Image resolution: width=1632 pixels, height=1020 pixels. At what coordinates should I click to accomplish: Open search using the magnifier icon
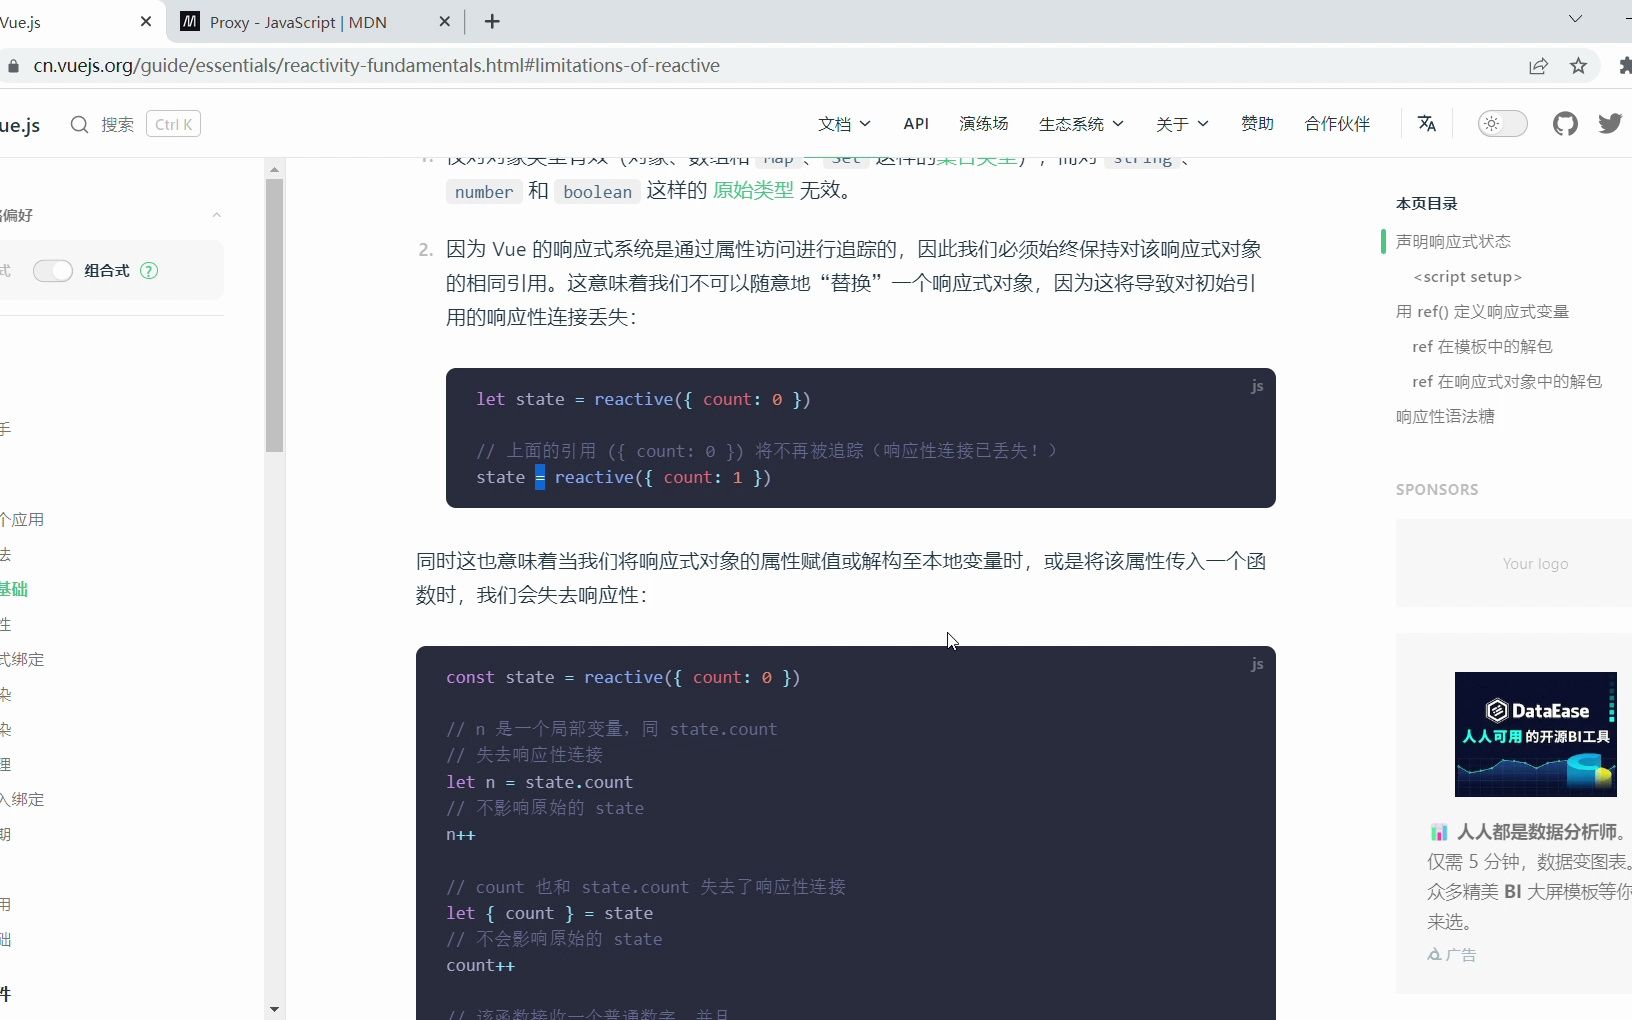pyautogui.click(x=80, y=124)
